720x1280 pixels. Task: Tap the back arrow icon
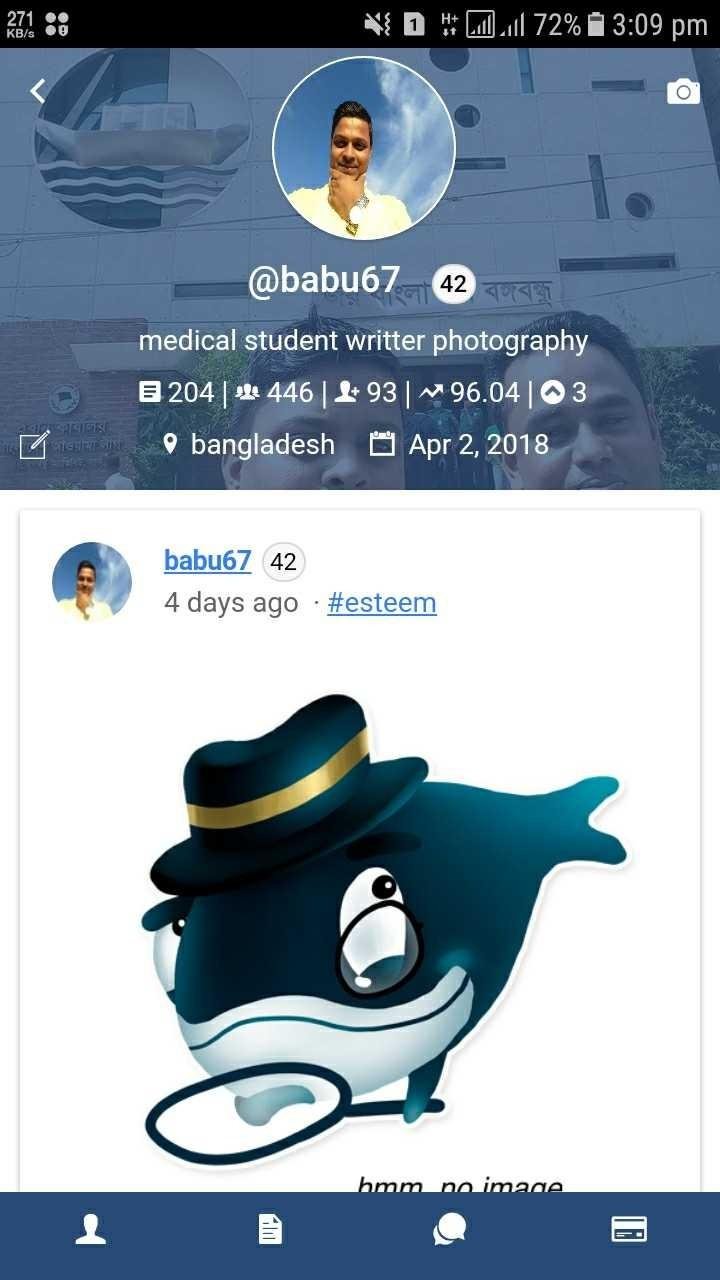tap(38, 91)
